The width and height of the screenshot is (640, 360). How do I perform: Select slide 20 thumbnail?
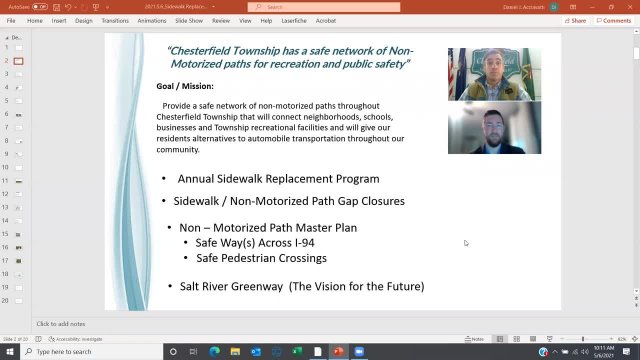click(x=19, y=301)
